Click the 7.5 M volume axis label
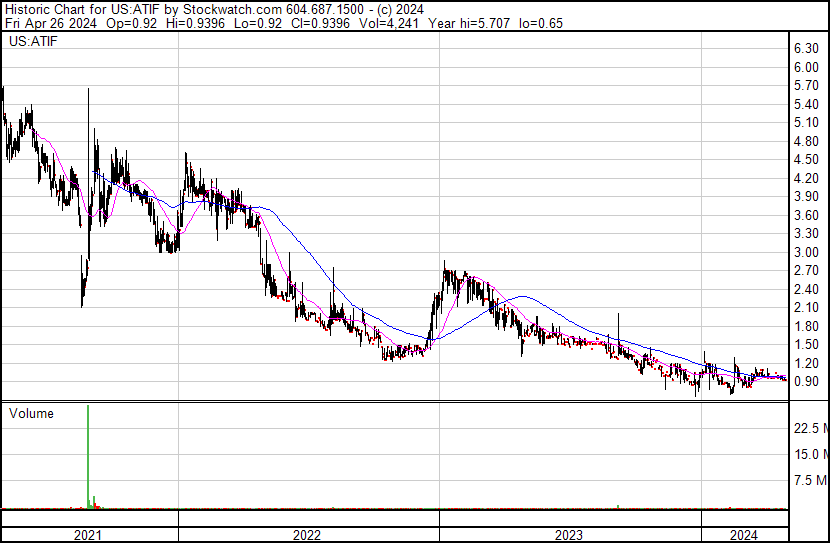830x543 pixels. (811, 481)
